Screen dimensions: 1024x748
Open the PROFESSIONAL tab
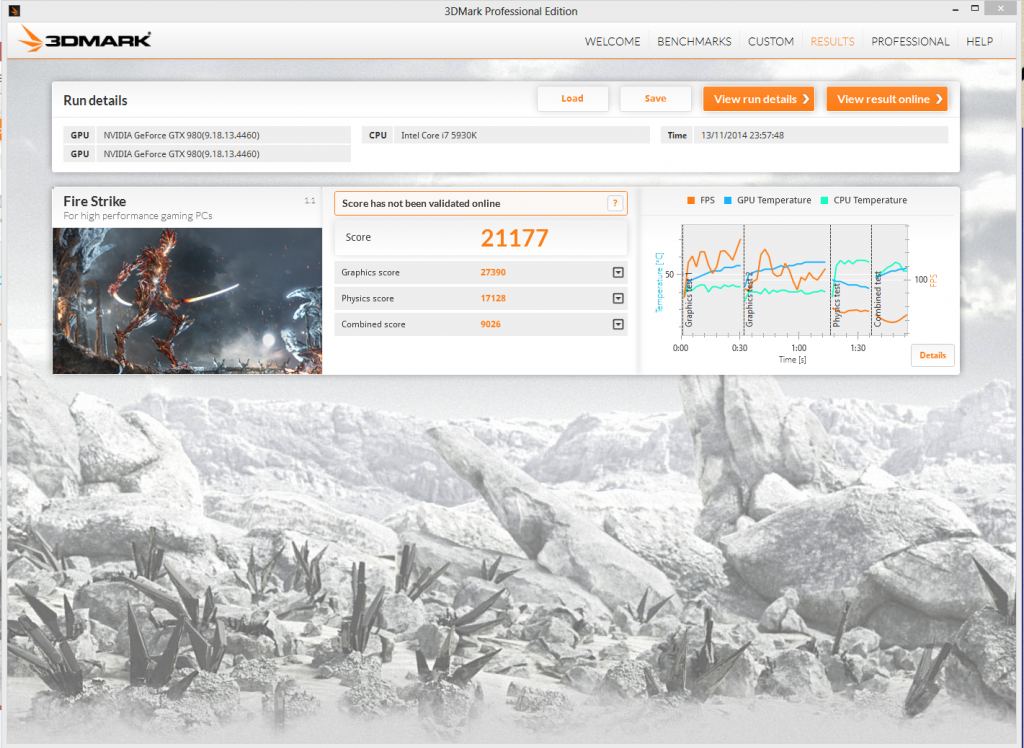point(910,41)
